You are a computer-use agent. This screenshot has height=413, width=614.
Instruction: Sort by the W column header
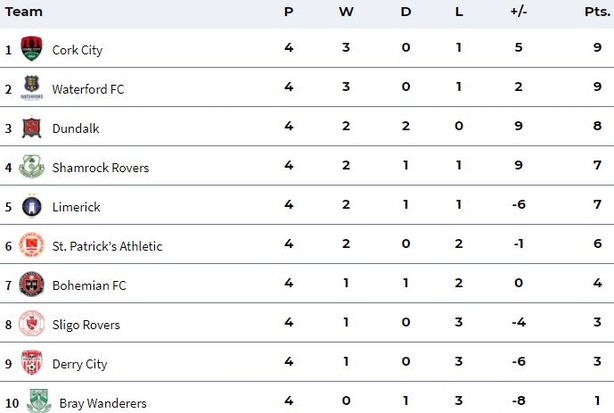tap(346, 12)
